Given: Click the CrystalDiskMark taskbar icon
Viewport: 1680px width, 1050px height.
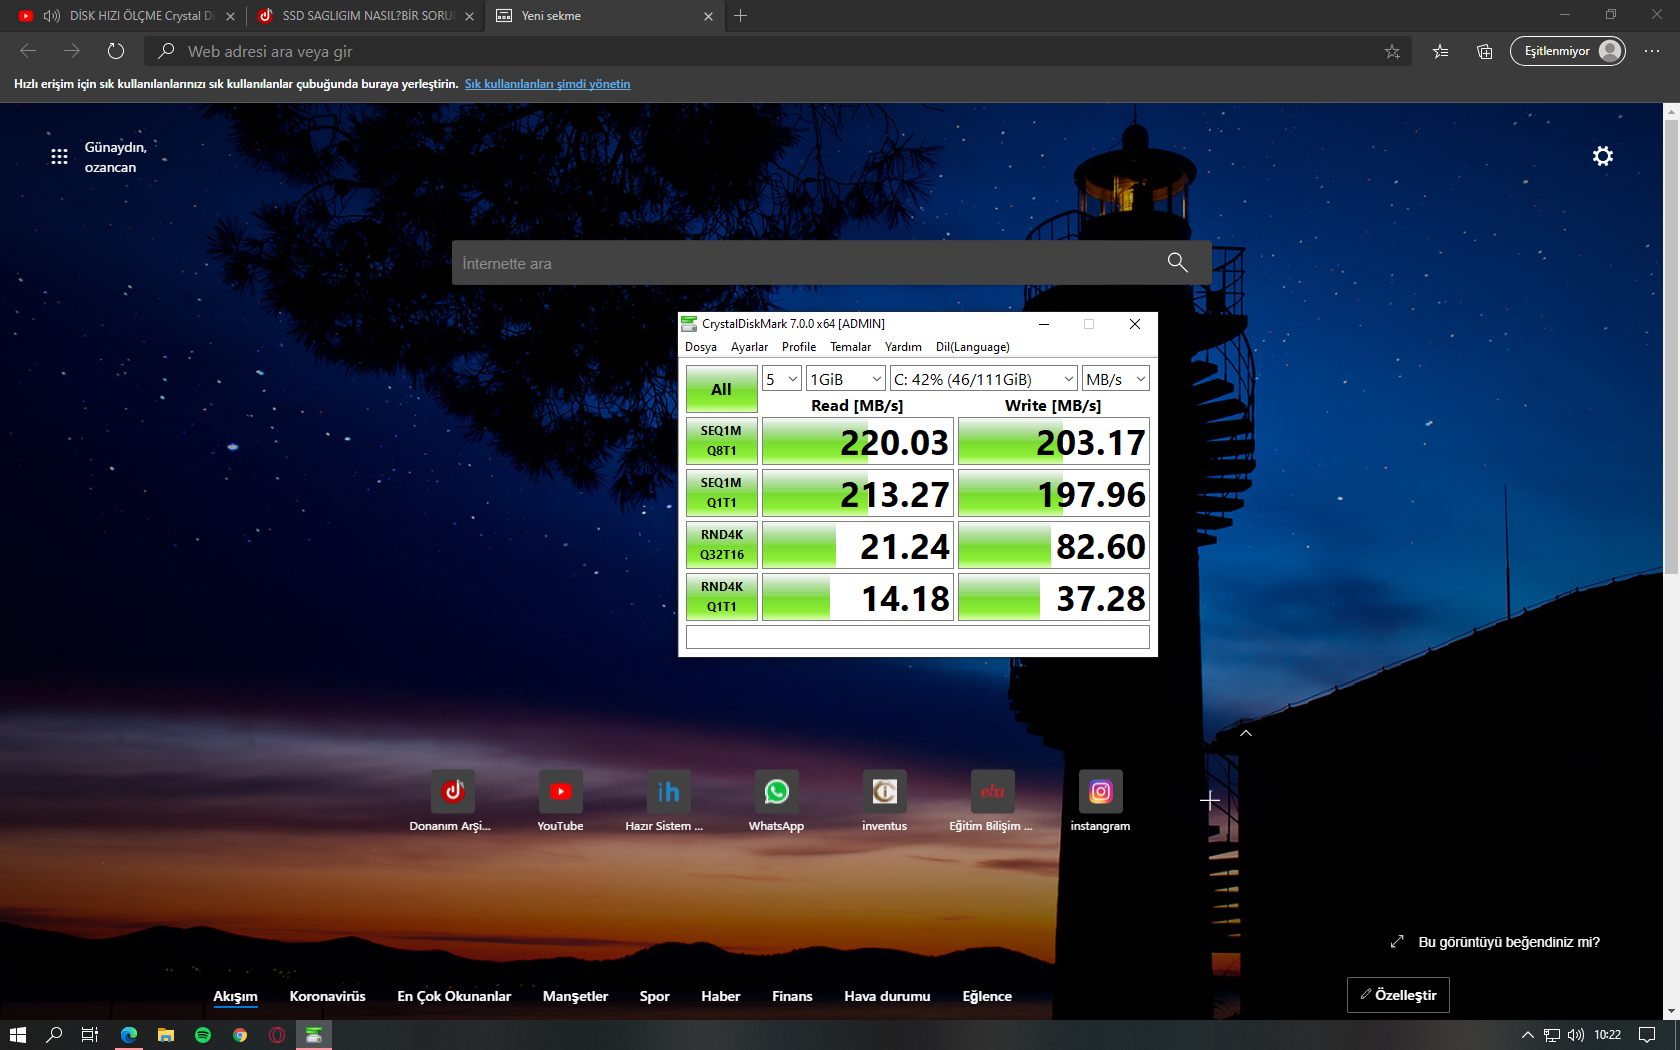Looking at the screenshot, I should pyautogui.click(x=314, y=1035).
